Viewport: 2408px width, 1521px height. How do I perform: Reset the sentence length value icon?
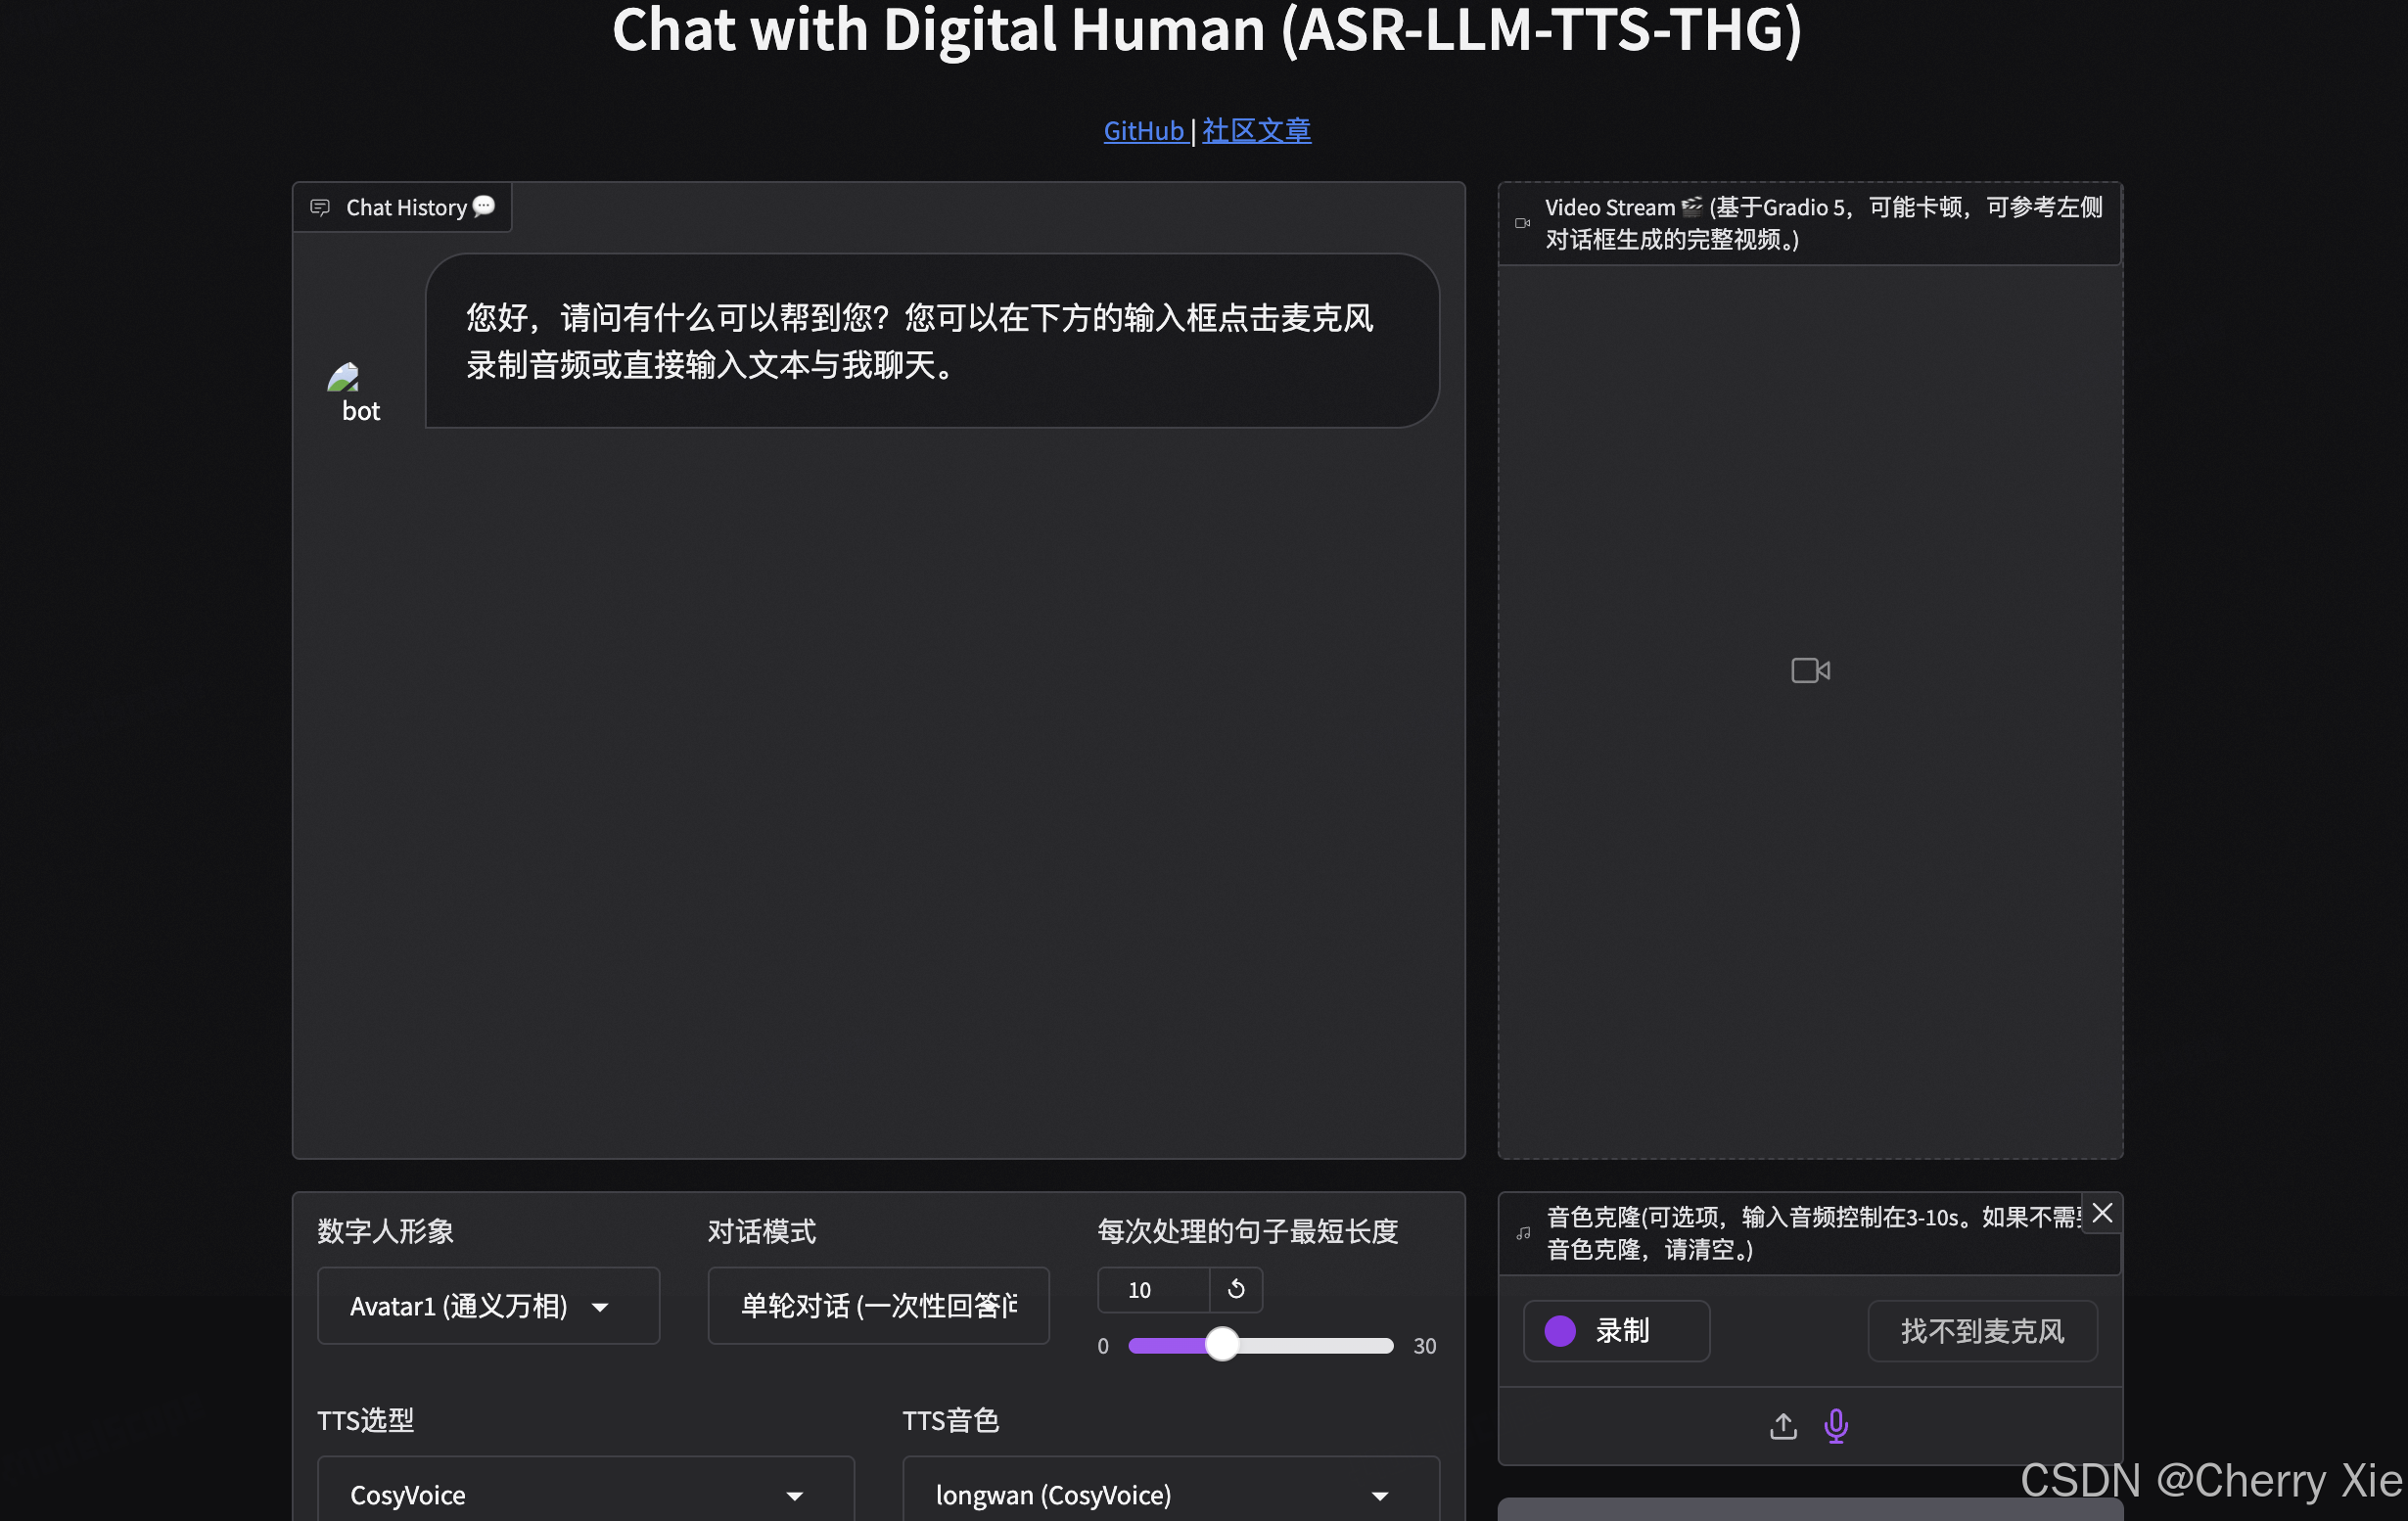(x=1236, y=1289)
